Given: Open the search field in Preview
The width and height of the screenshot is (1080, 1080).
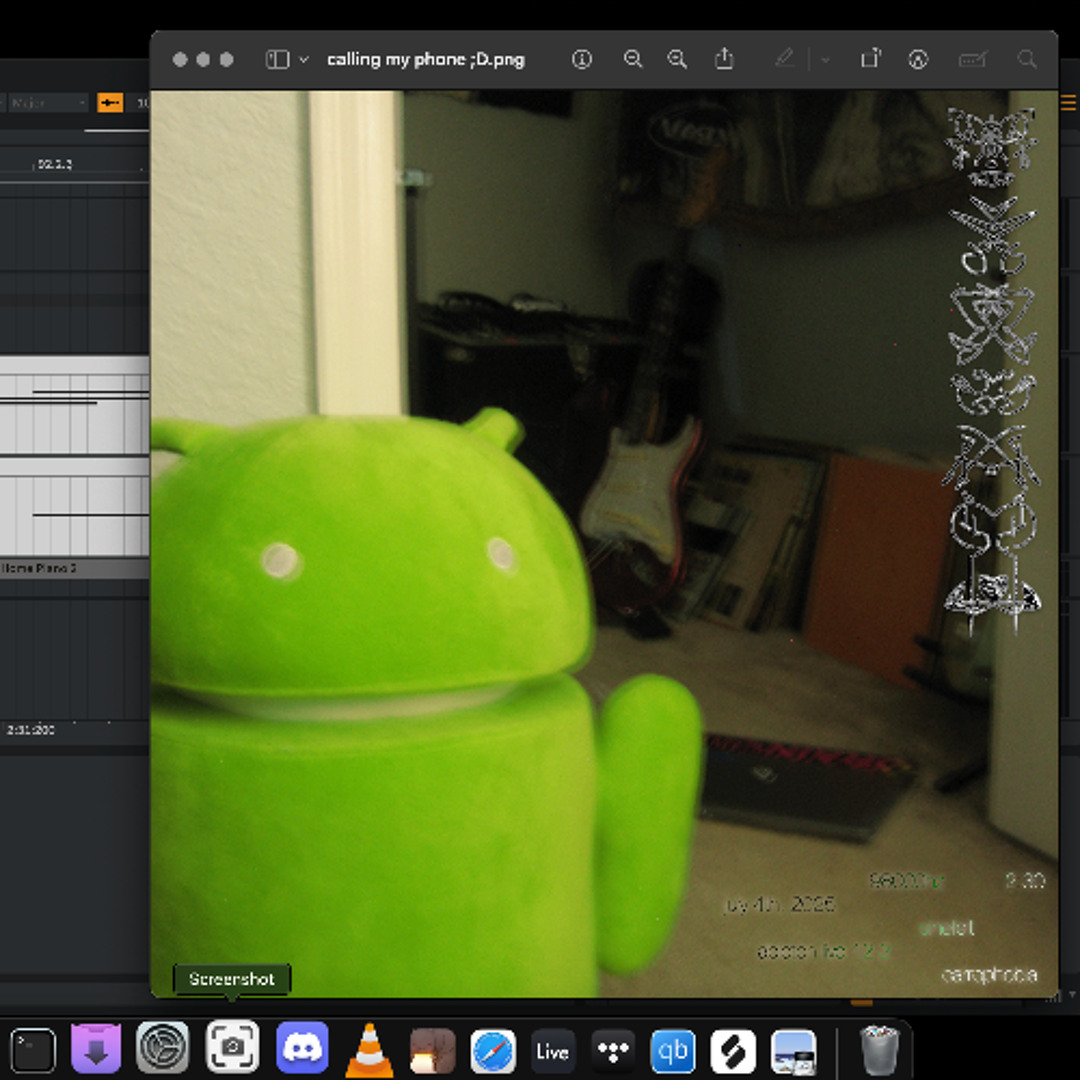Looking at the screenshot, I should click(x=1026, y=60).
